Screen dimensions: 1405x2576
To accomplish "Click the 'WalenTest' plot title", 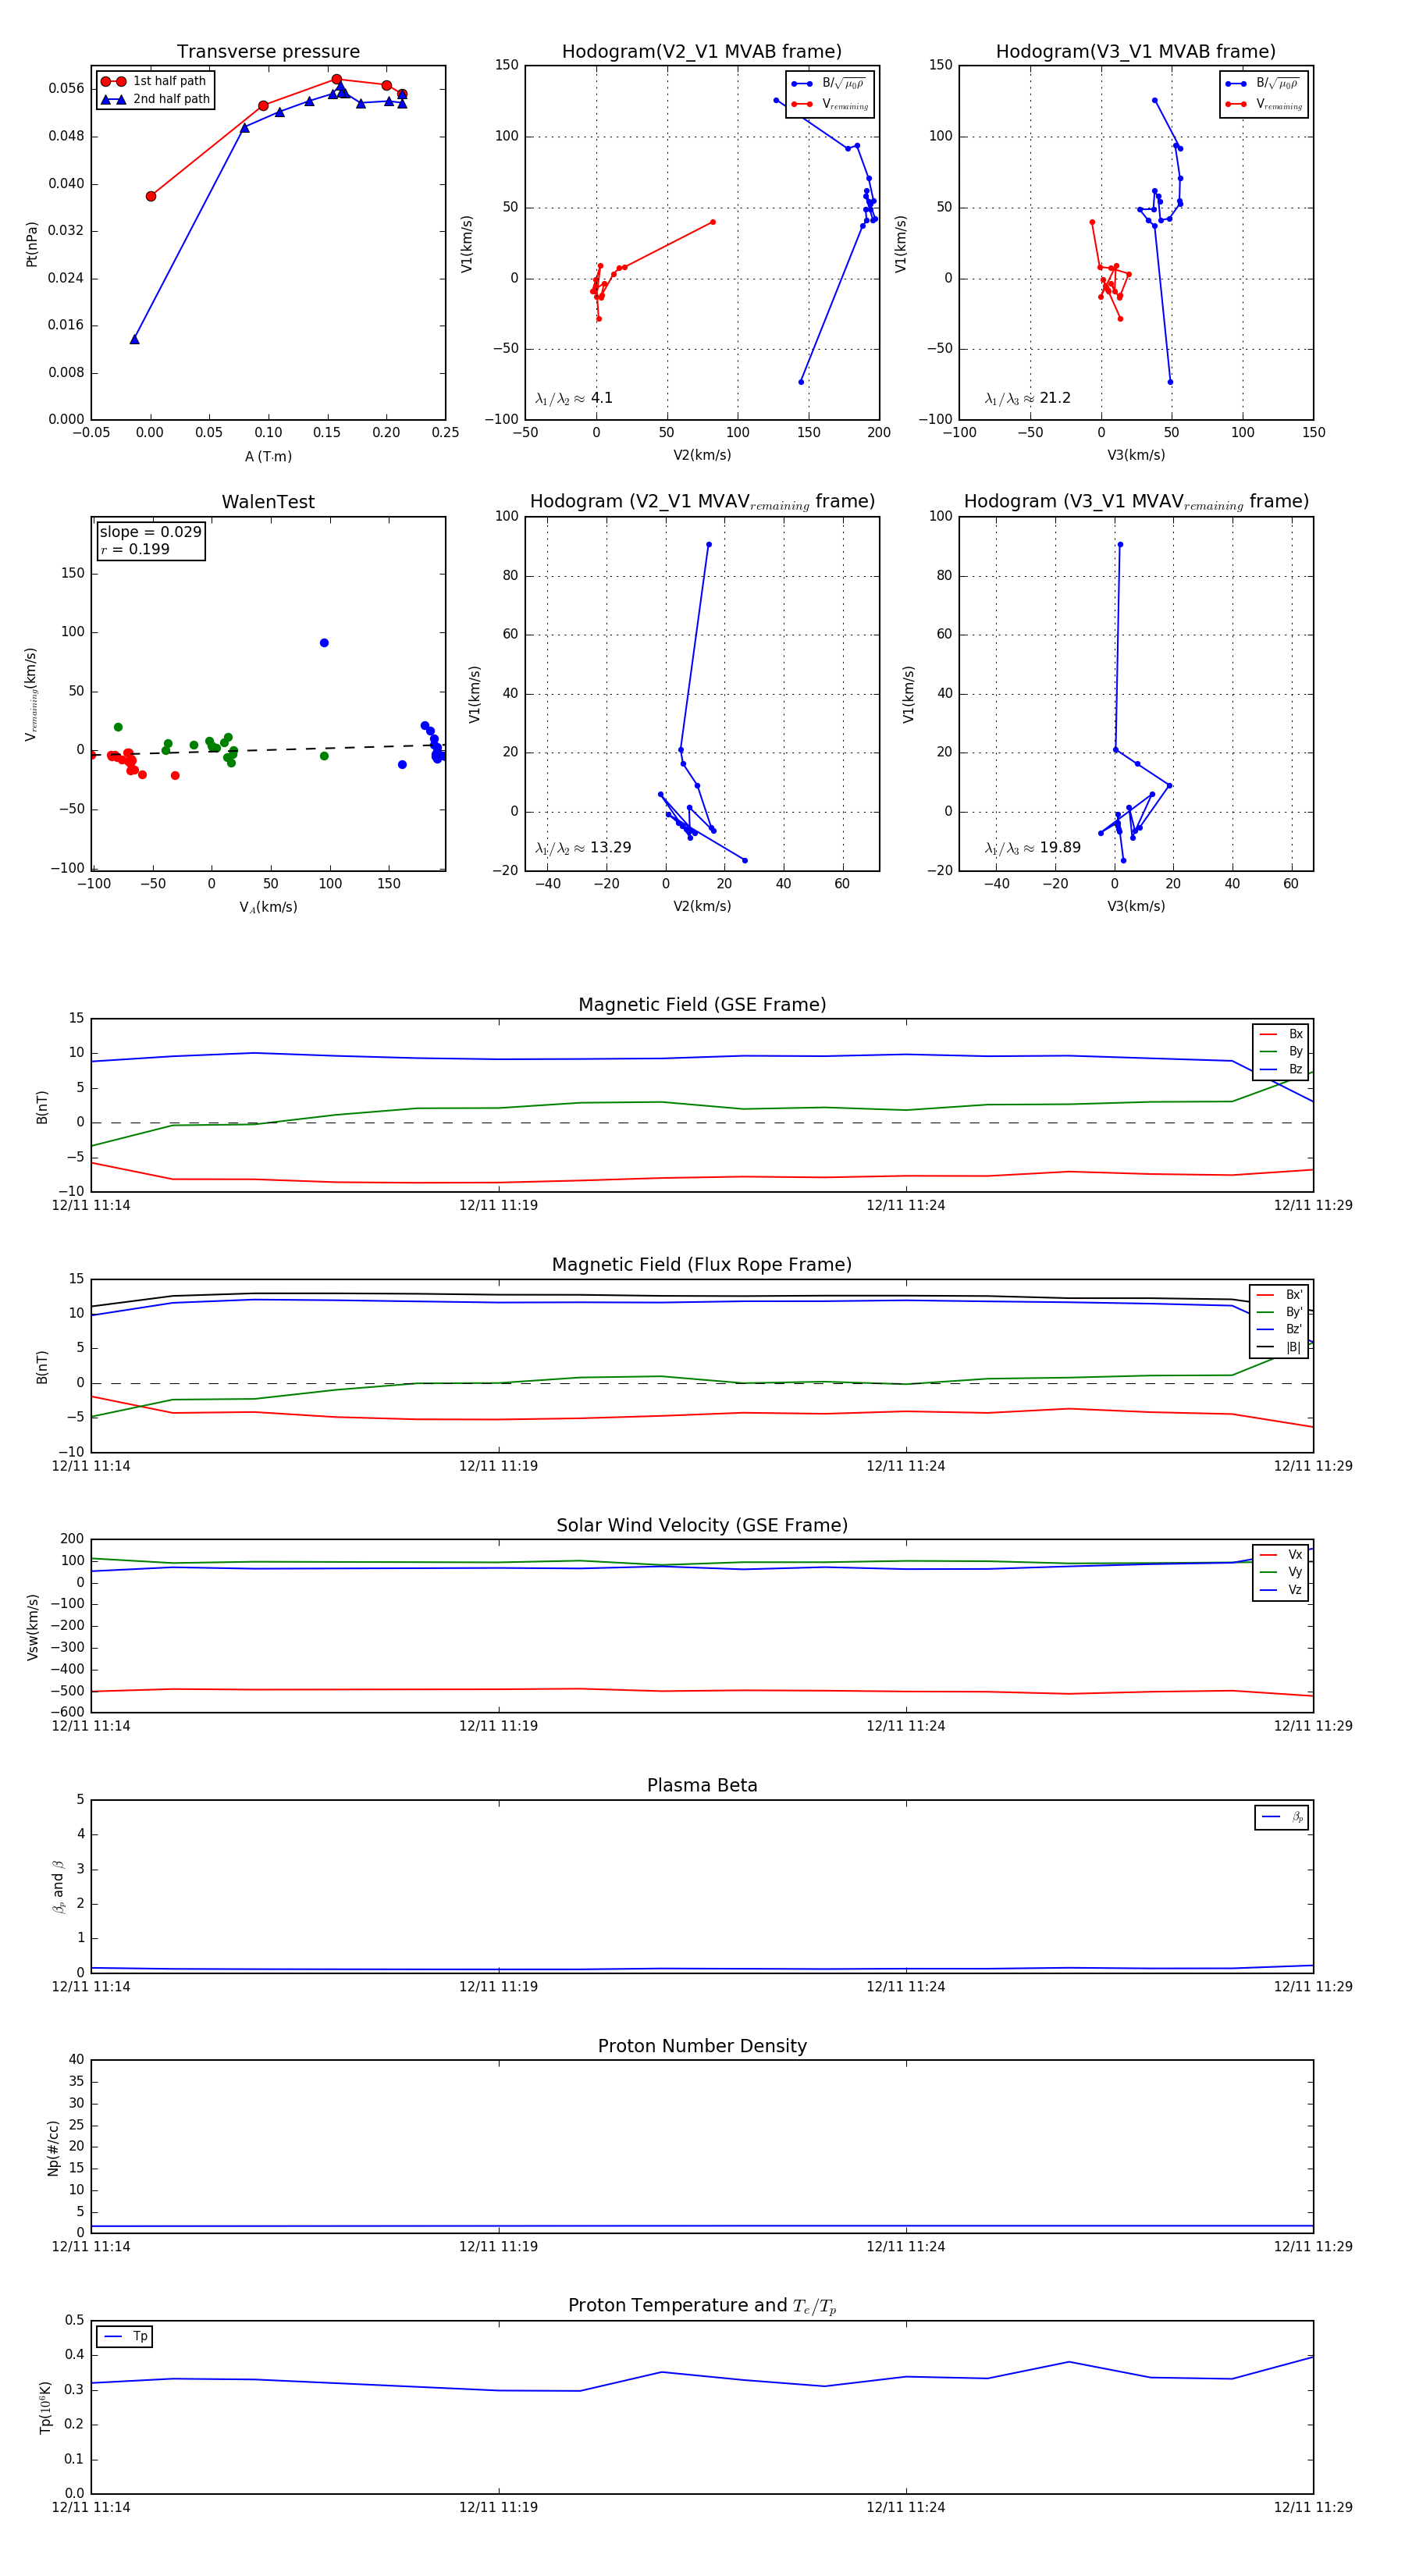I will pyautogui.click(x=268, y=502).
